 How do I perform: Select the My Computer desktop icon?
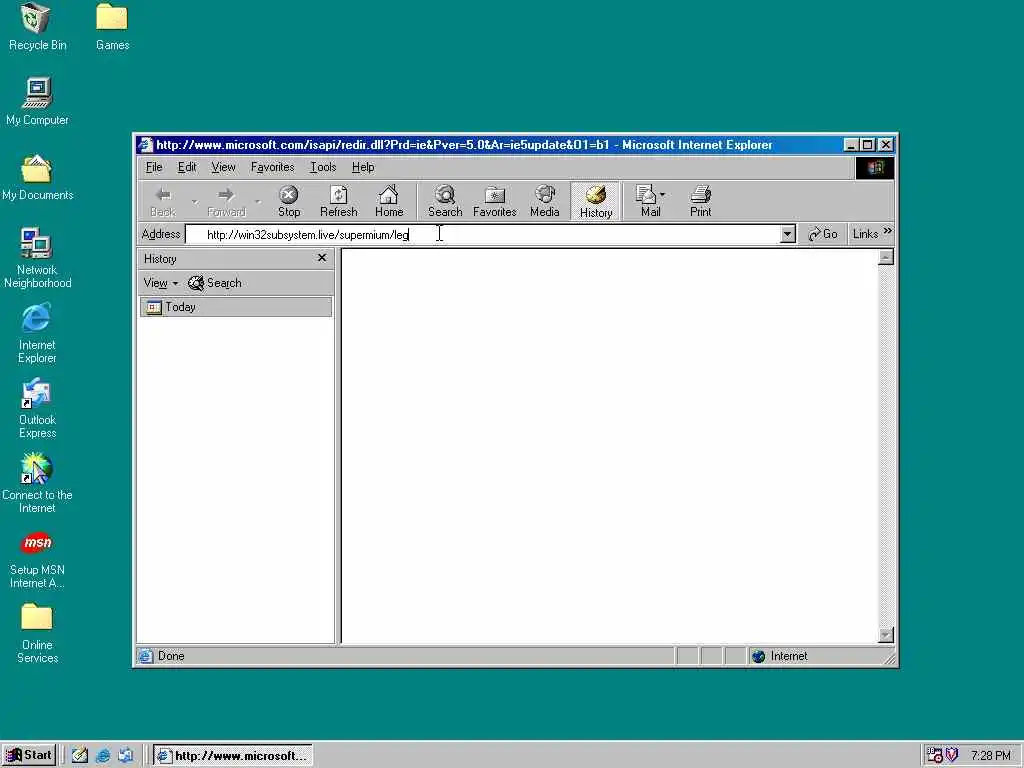pyautogui.click(x=37, y=101)
